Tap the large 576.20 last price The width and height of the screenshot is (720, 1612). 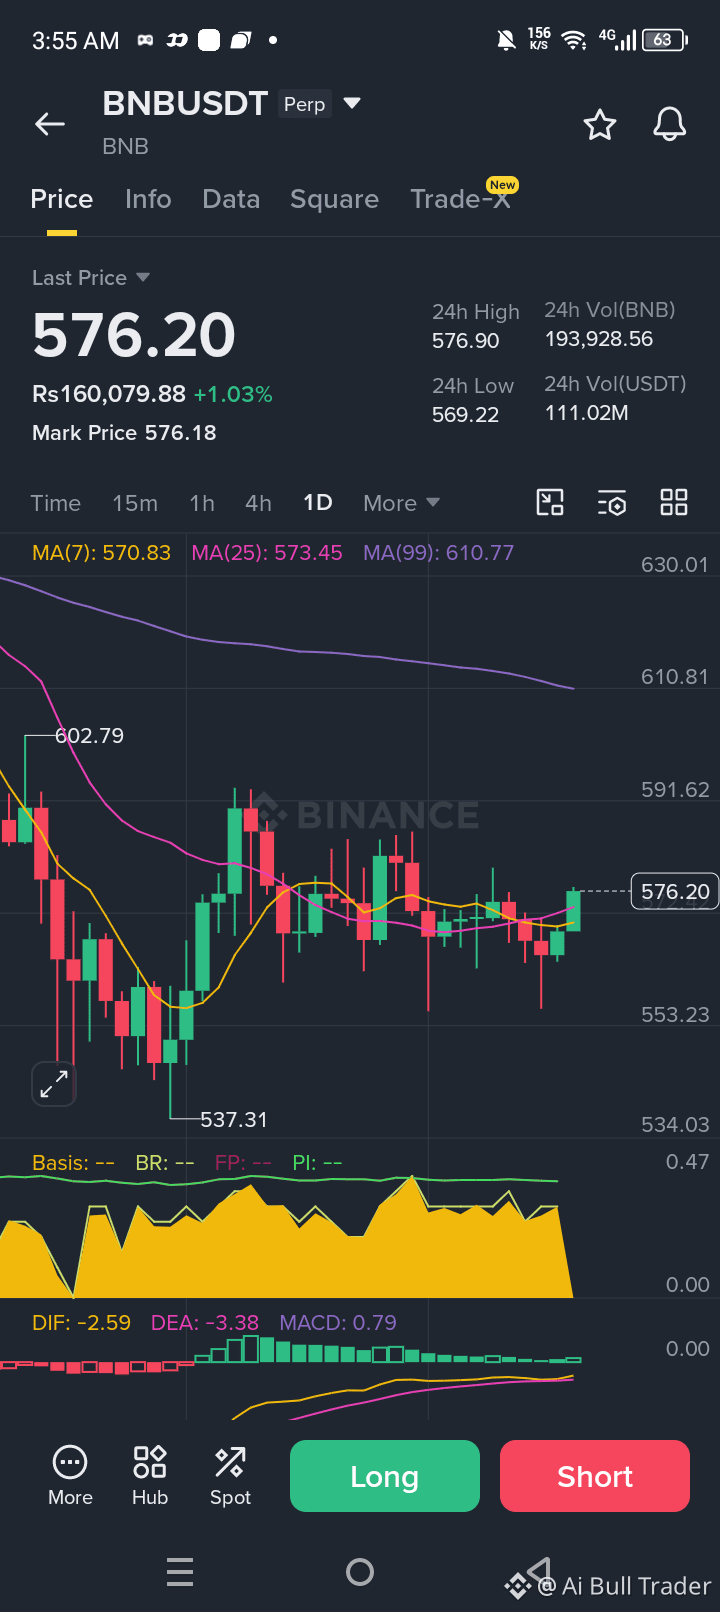tap(134, 335)
